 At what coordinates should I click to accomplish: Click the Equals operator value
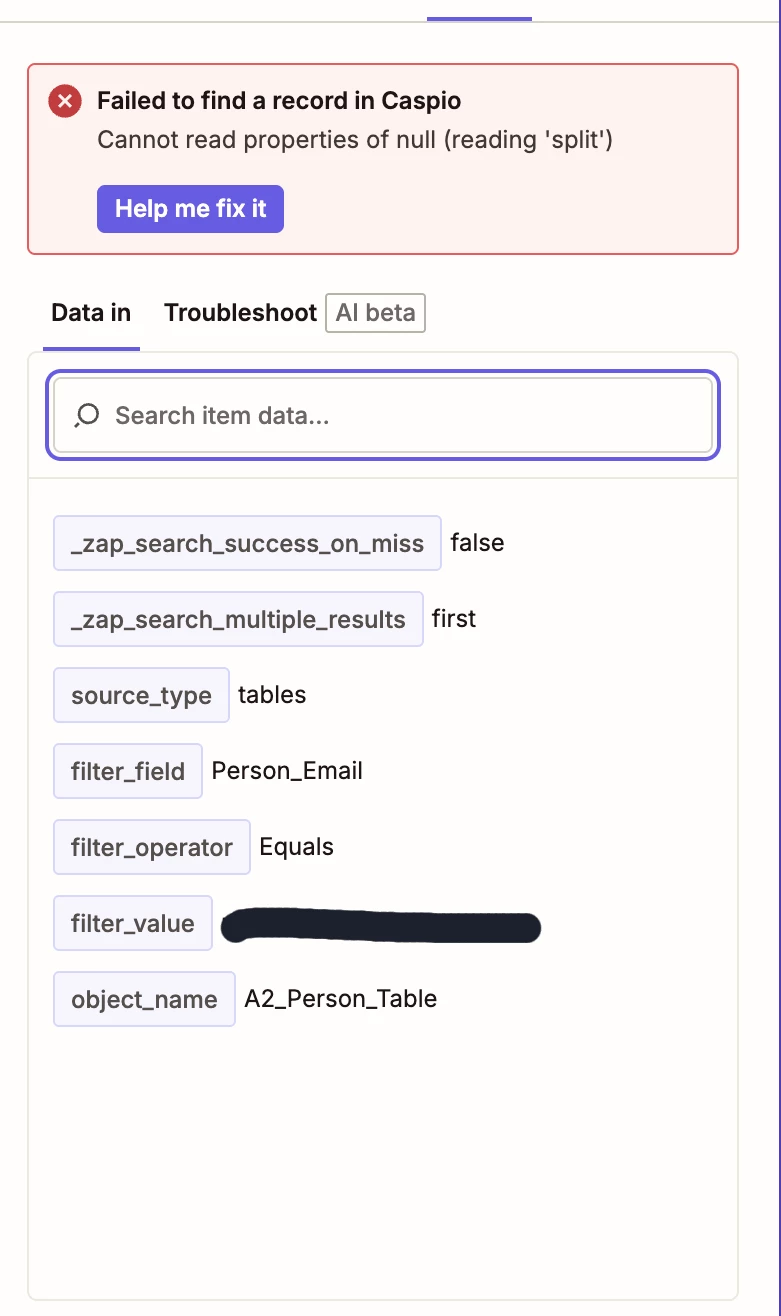[297, 847]
